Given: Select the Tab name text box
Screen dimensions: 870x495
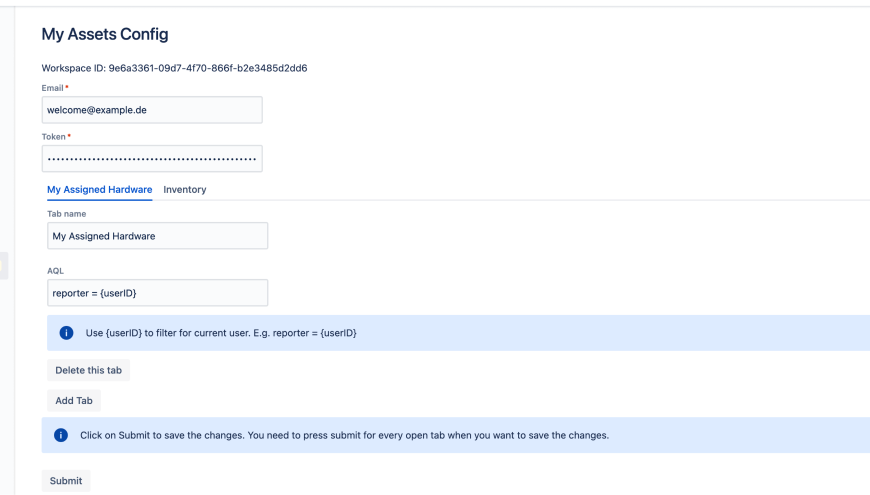Looking at the screenshot, I should 157,236.
